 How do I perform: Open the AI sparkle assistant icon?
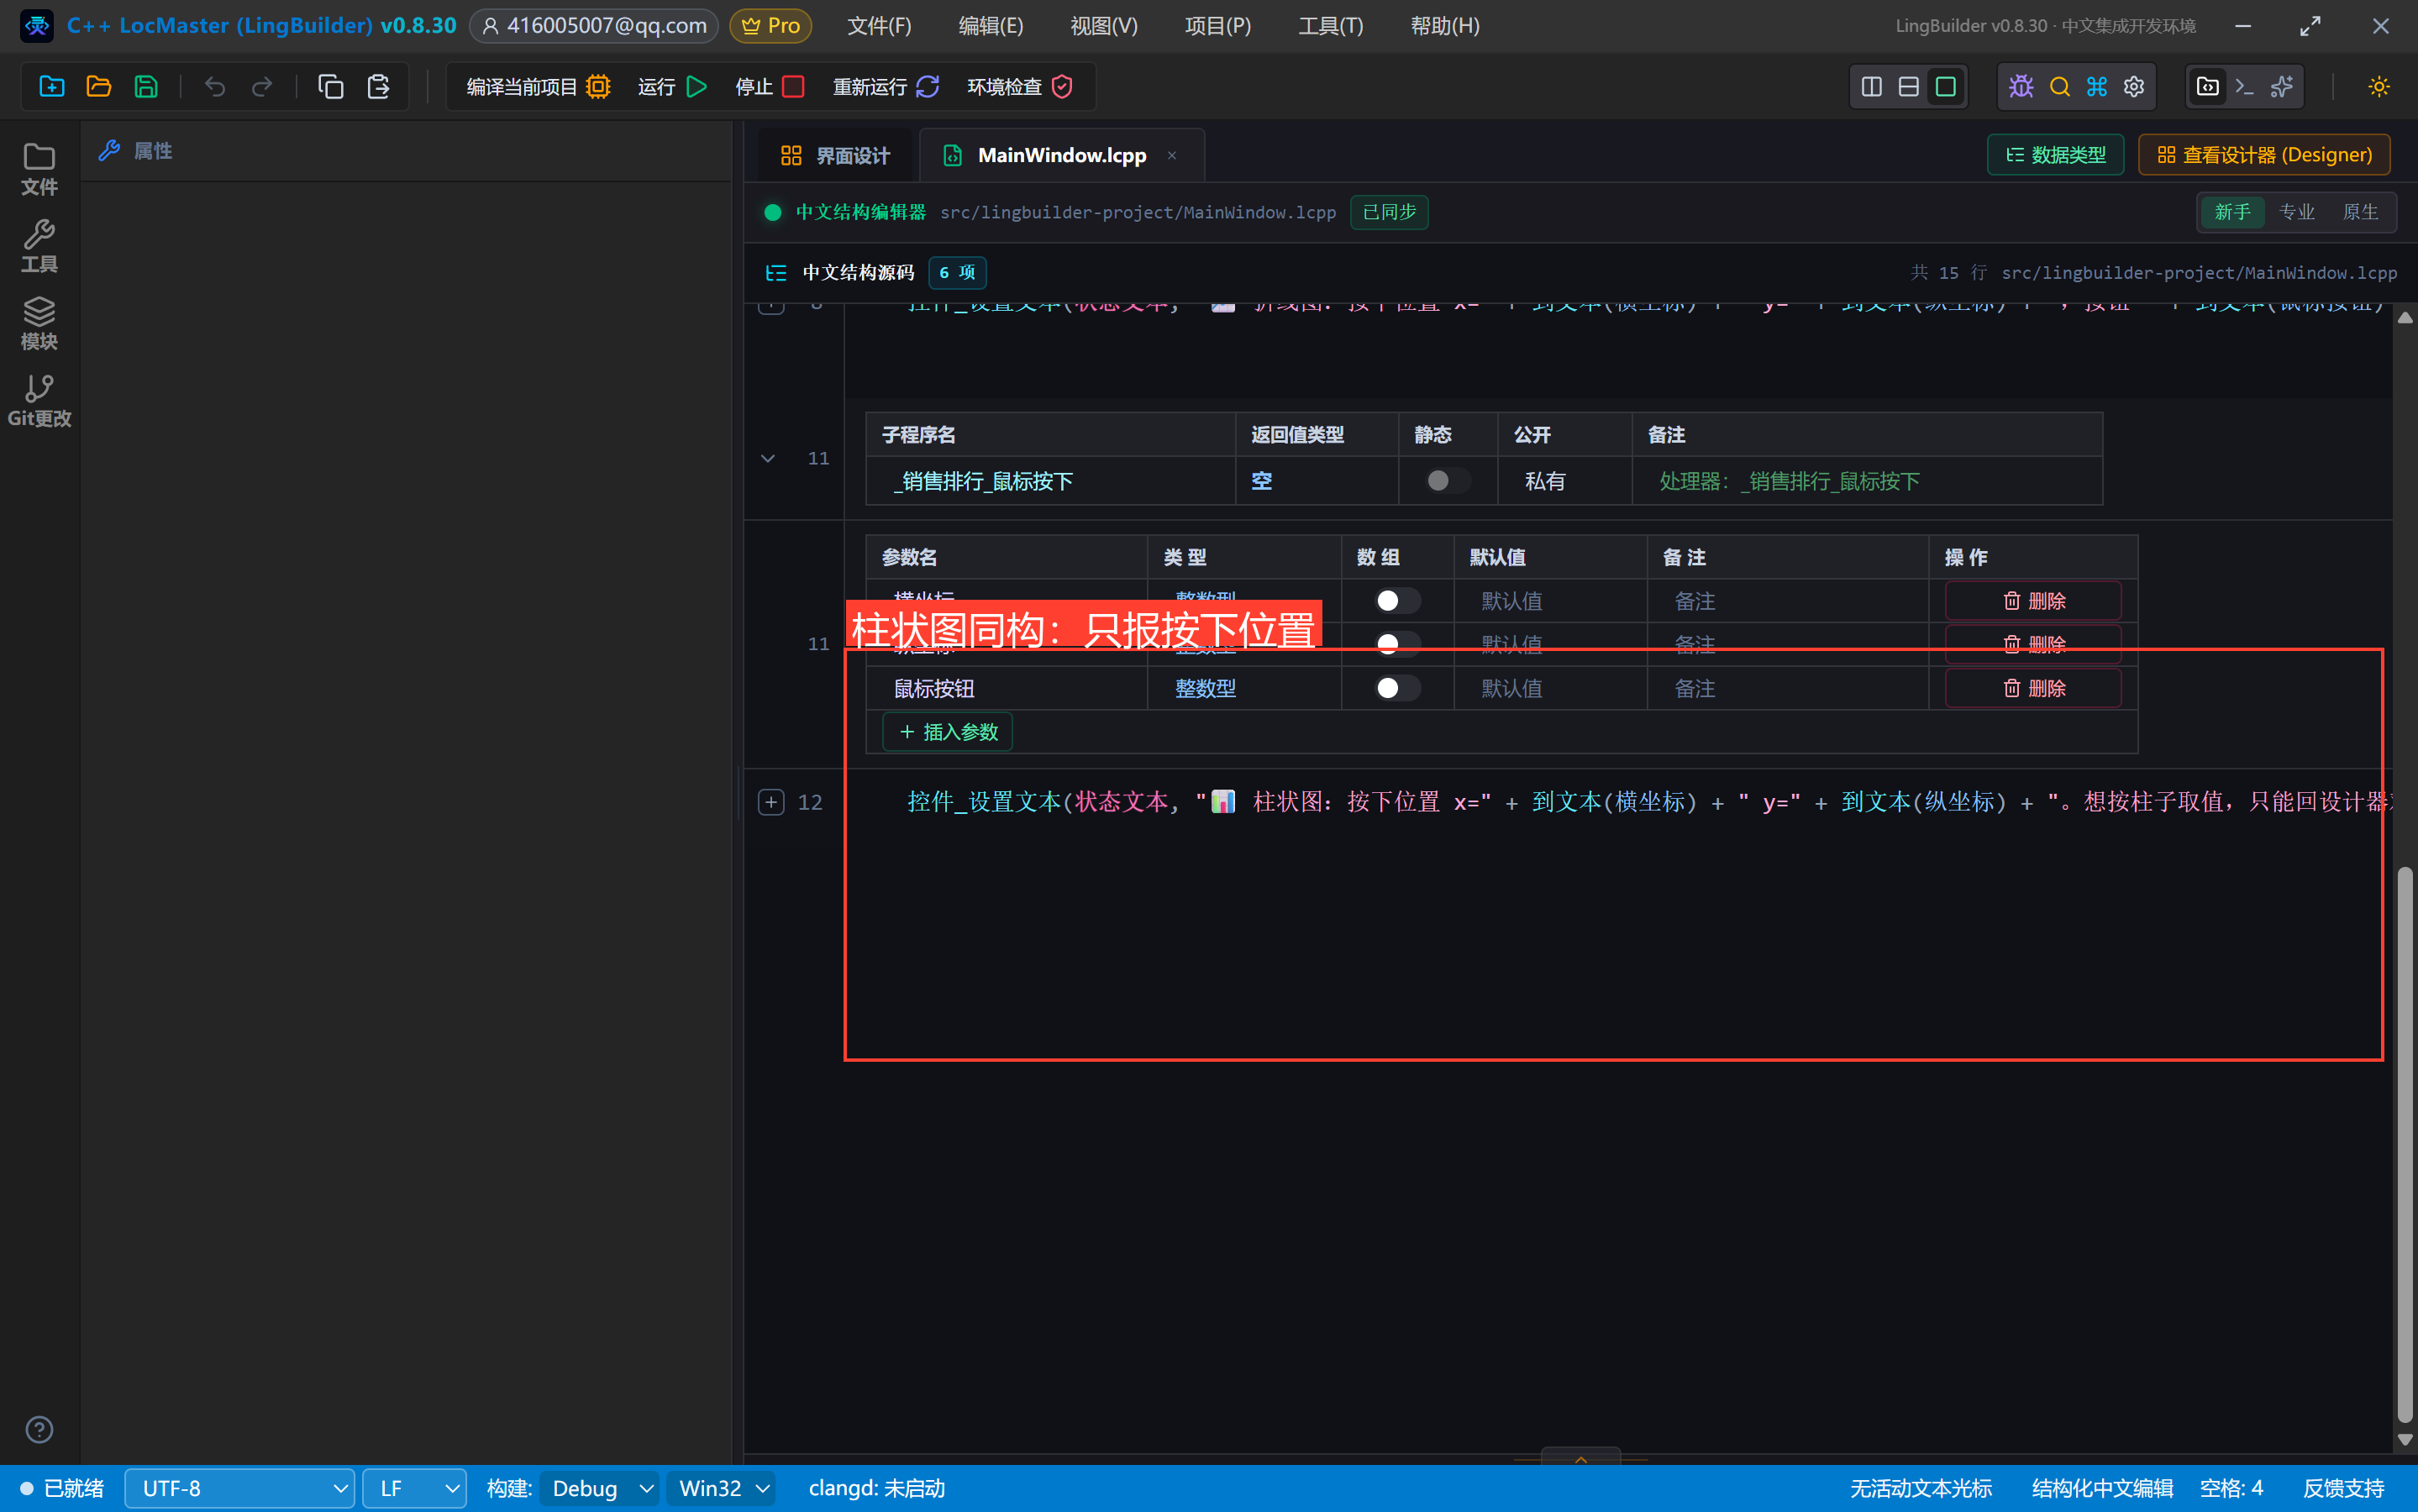click(2281, 87)
